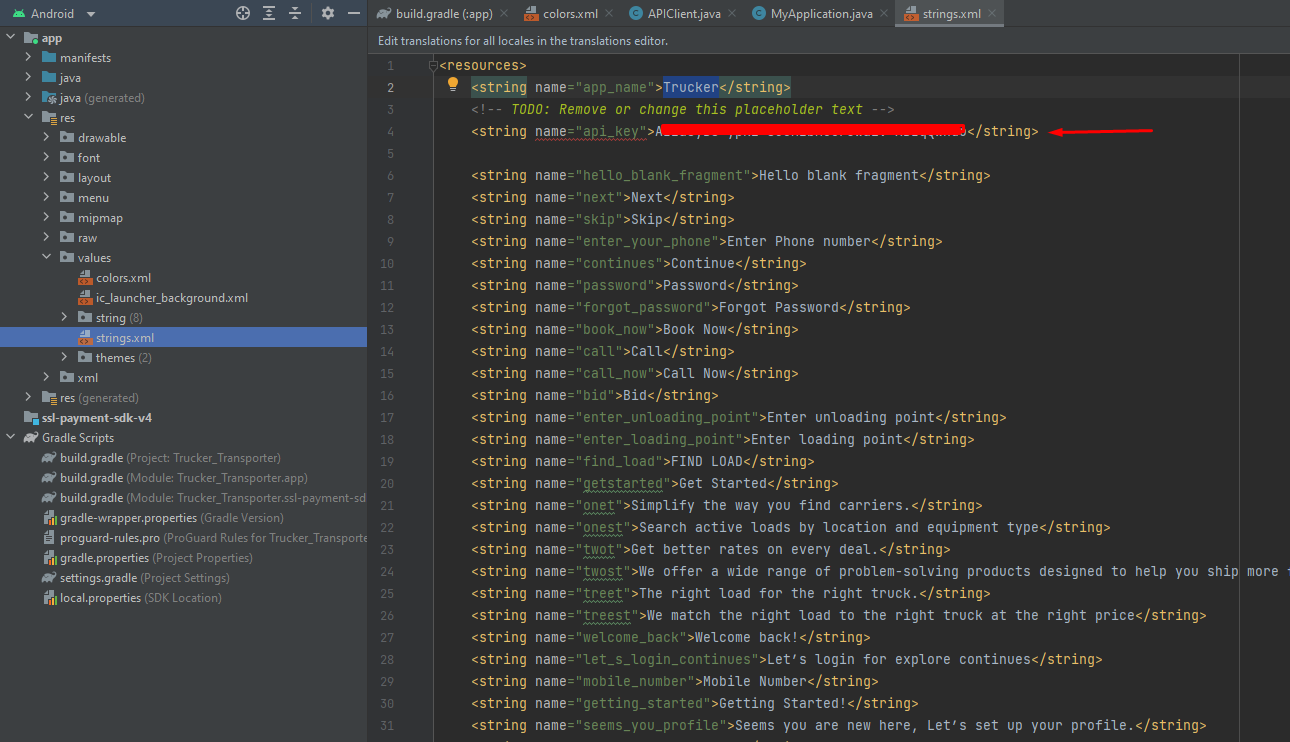
Task: Click the translations editor banner text
Action: click(x=522, y=41)
